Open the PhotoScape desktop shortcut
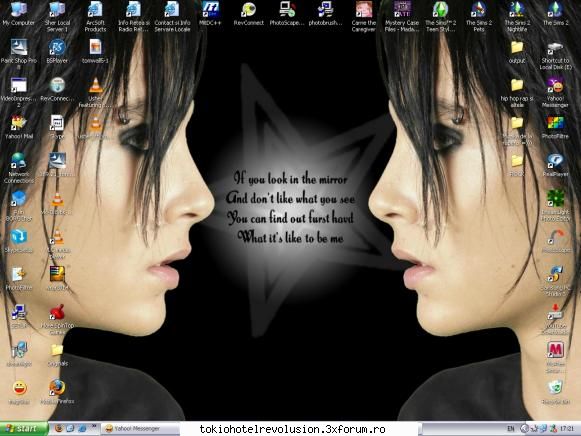Image resolution: width=581 pixels, height=436 pixels. pos(287,14)
